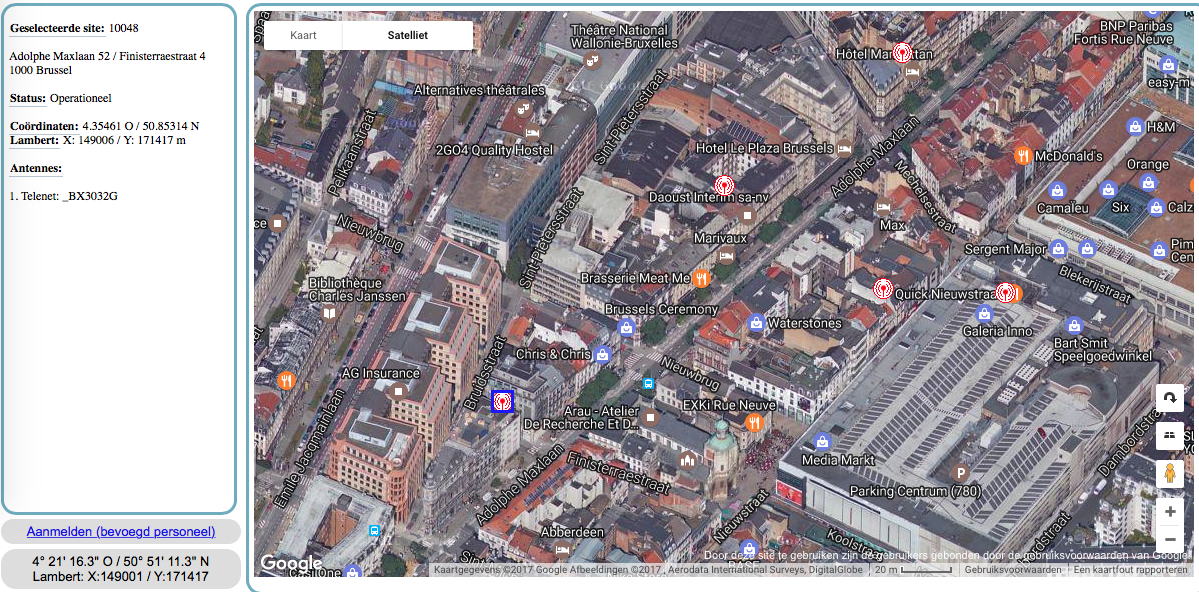Click the Daoust Interim place icon

(749, 216)
